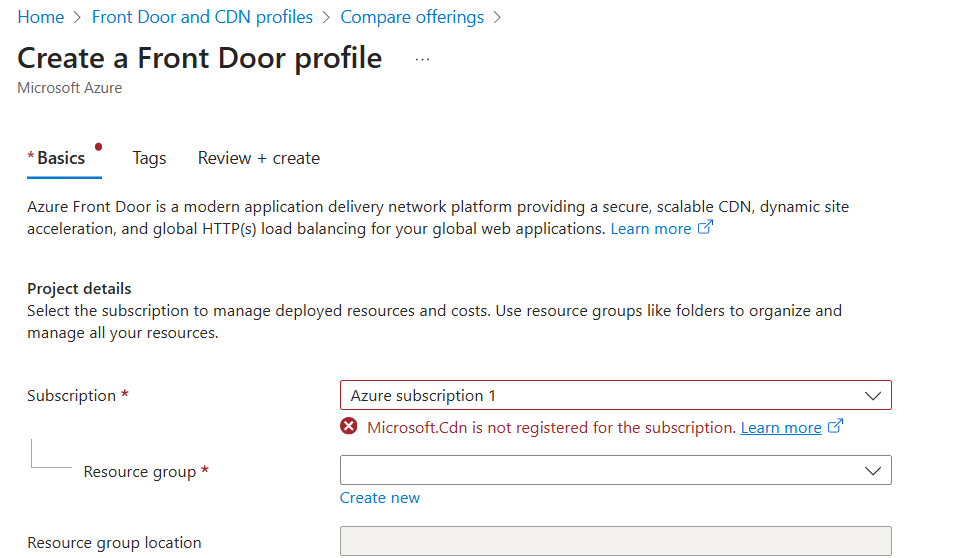Open Learn more link in registration error
Image resolution: width=979 pixels, height=558 pixels.
780,428
